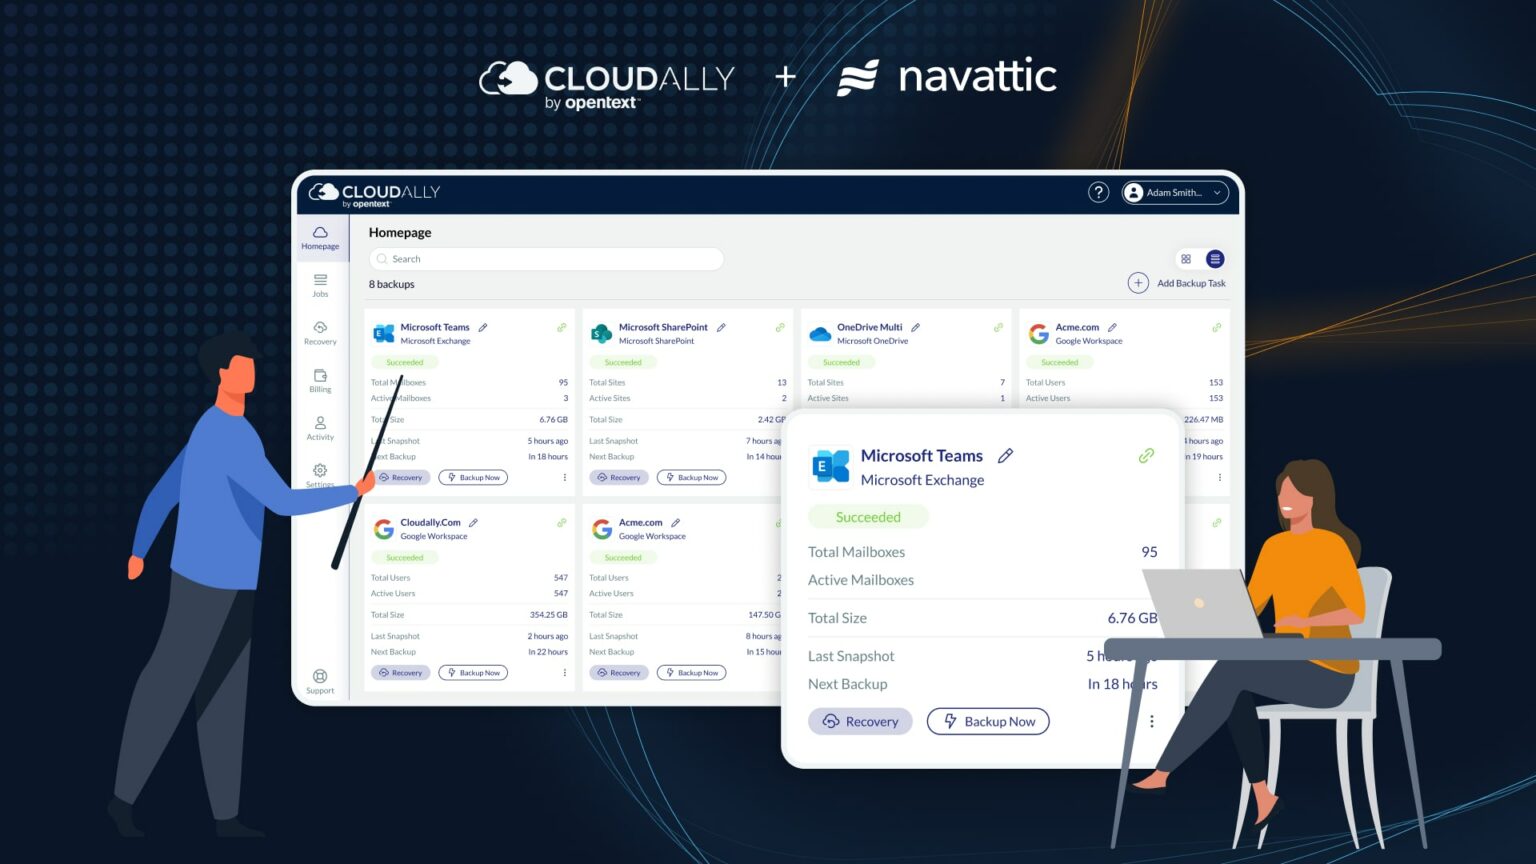Edit the Microsoft Teams backup name via pencil icon
Image resolution: width=1536 pixels, height=864 pixels.
tap(1006, 456)
